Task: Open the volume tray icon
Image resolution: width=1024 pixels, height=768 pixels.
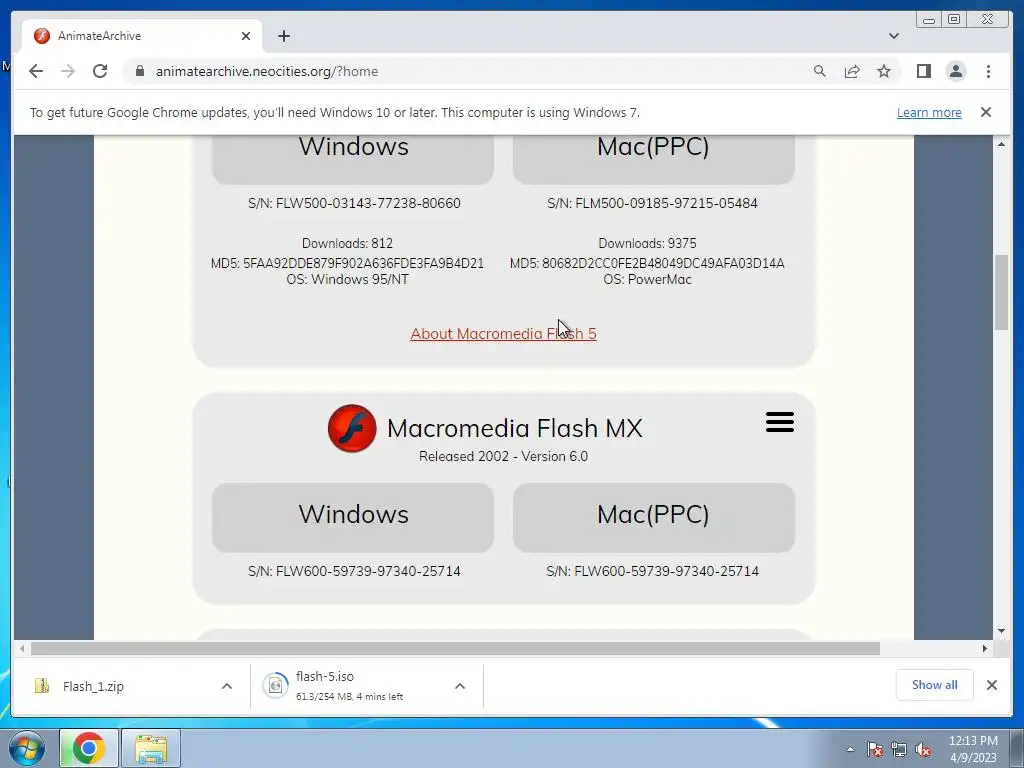Action: click(923, 749)
